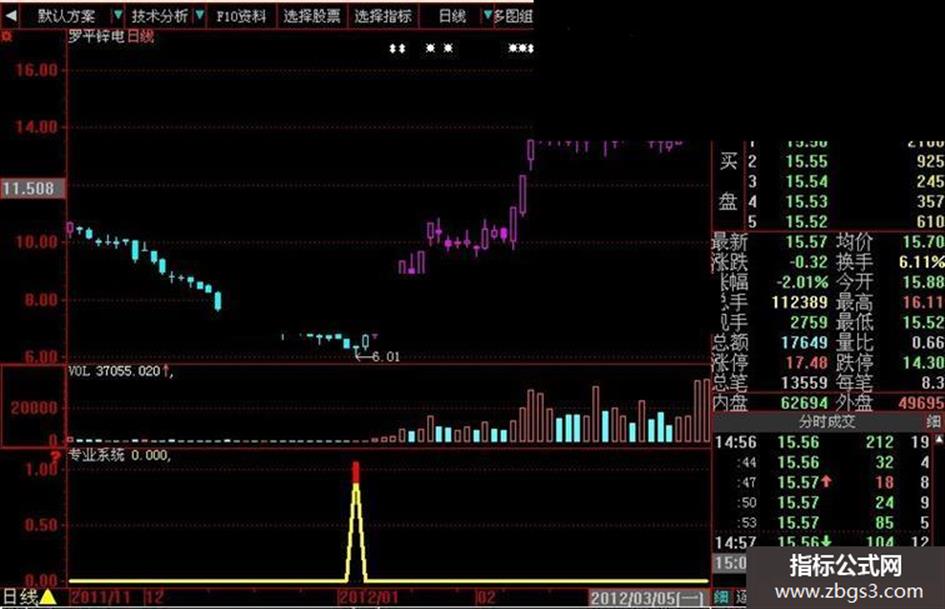Click the red 日线 label beside stock name

[140, 36]
